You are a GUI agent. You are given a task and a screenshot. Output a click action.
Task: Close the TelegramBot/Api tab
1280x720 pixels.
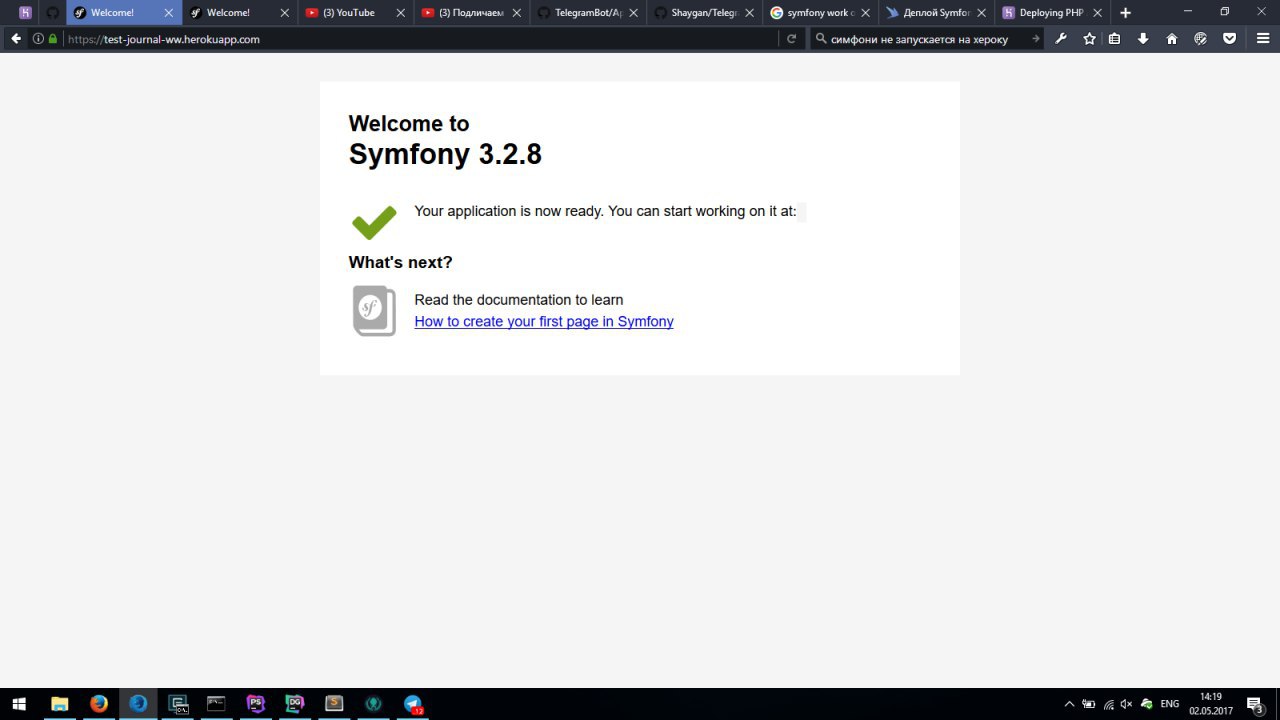[633, 13]
